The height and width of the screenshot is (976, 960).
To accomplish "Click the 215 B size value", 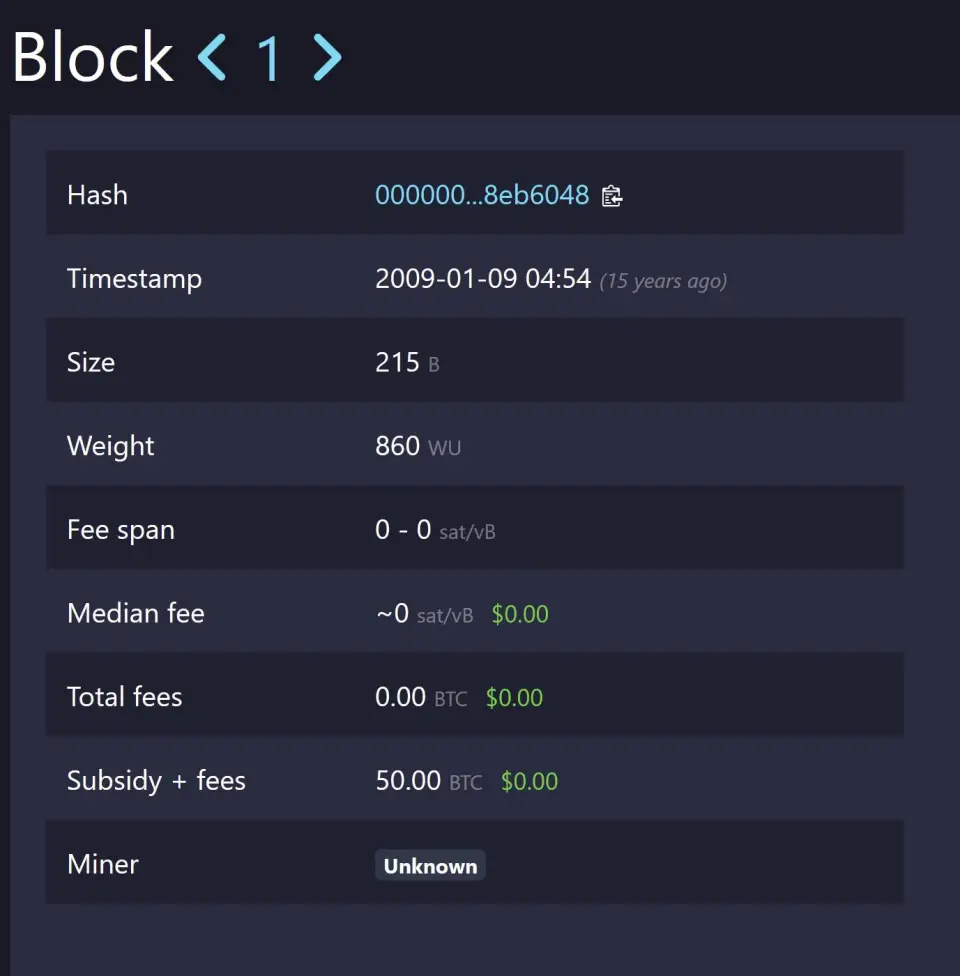I will click(407, 362).
